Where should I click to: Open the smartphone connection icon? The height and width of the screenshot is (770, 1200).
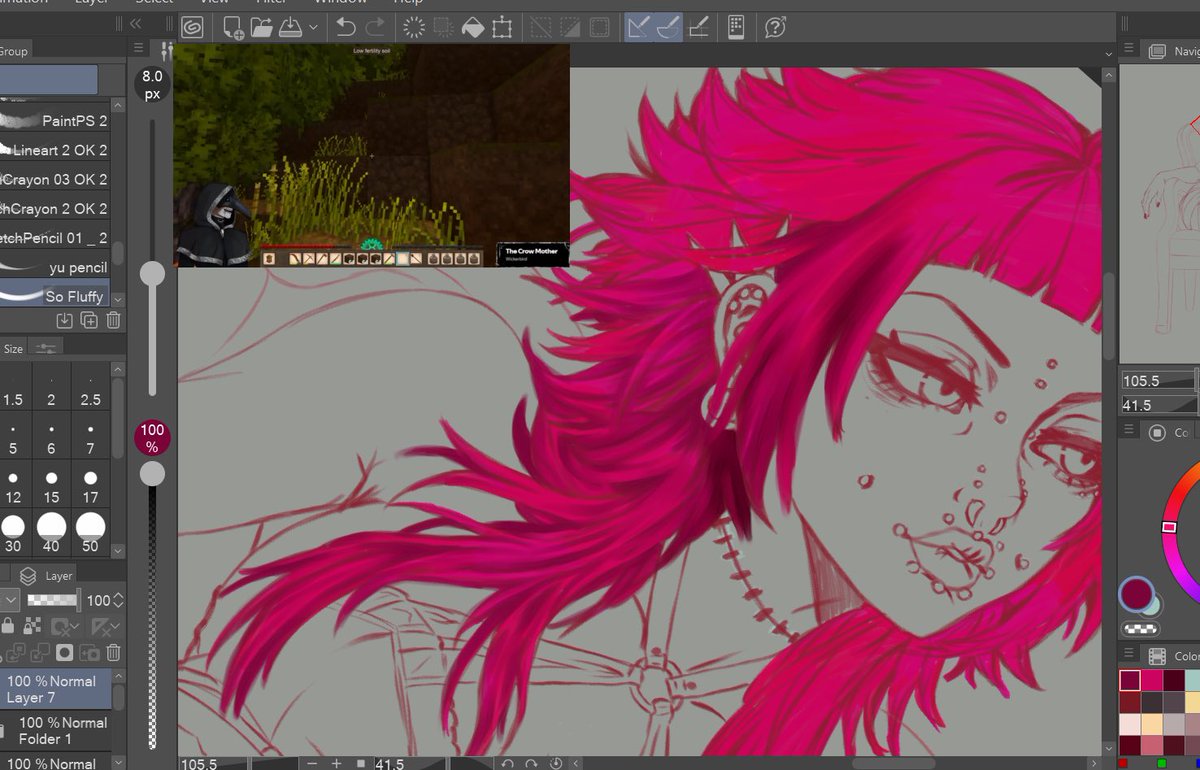[x=736, y=27]
